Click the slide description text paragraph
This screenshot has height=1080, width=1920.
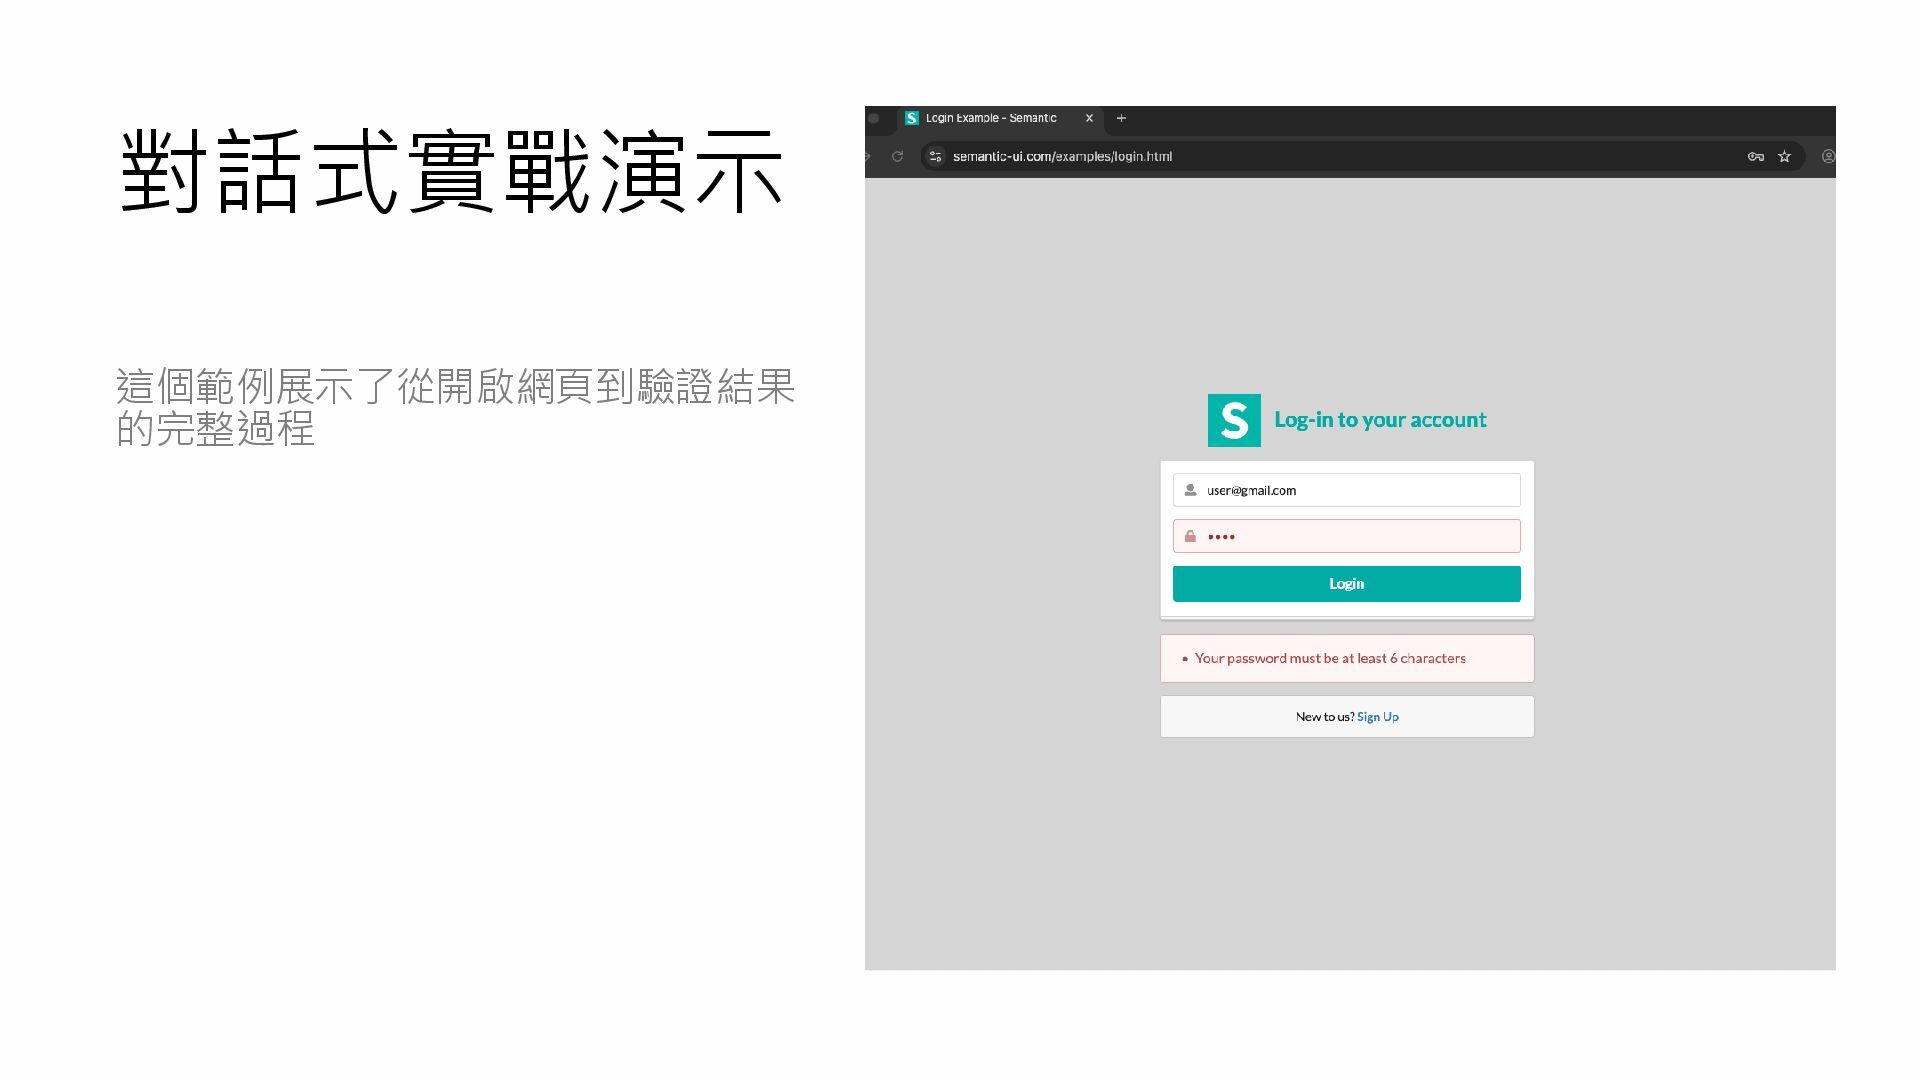coord(455,407)
